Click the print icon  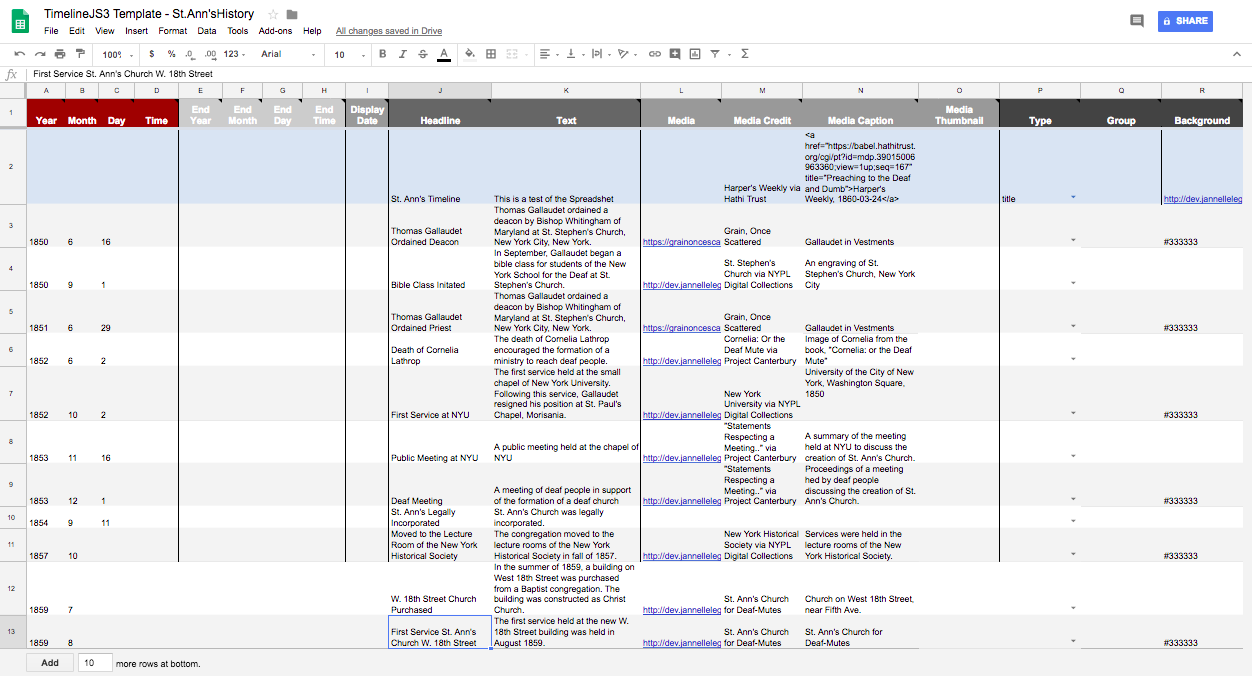tap(60, 54)
